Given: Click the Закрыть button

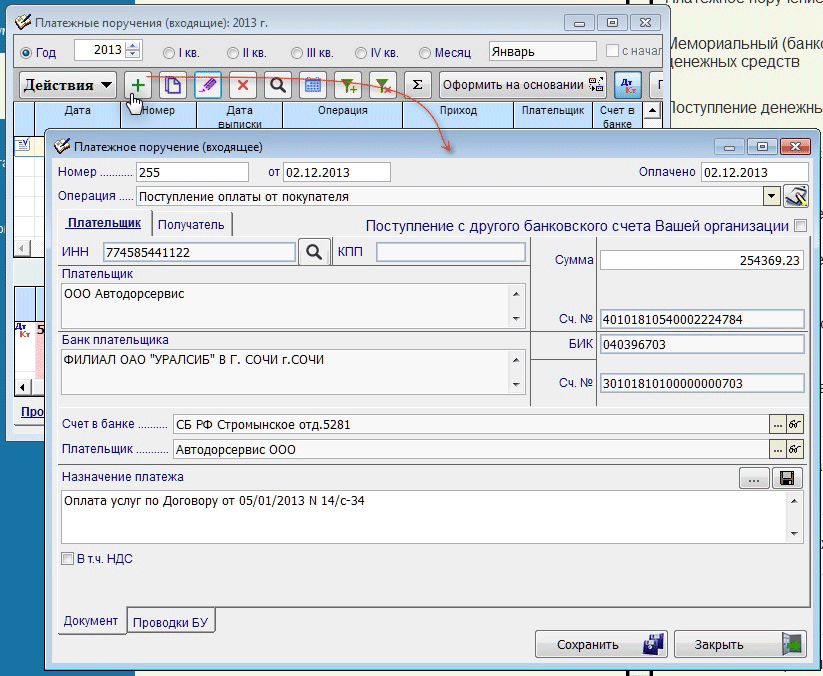Looking at the screenshot, I should click(741, 644).
